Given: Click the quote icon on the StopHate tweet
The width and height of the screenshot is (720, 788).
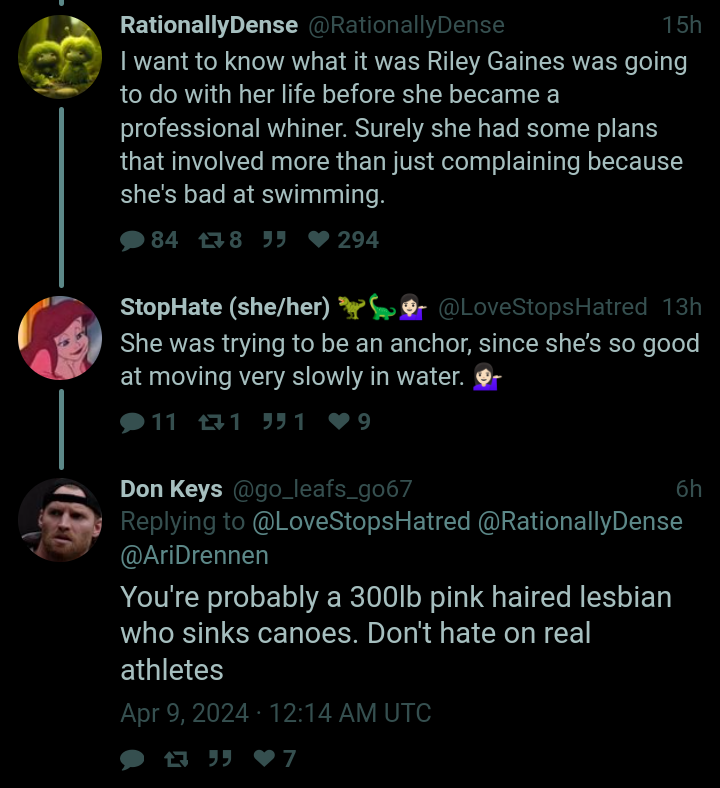Looking at the screenshot, I should (x=274, y=422).
